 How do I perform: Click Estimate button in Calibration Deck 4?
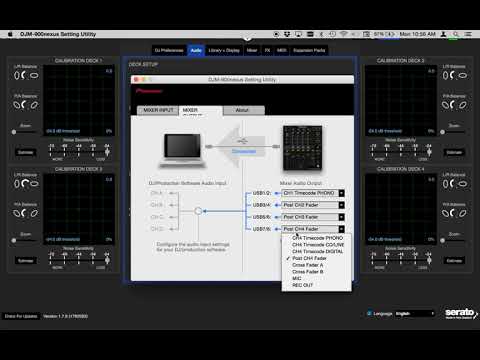[x=454, y=261]
